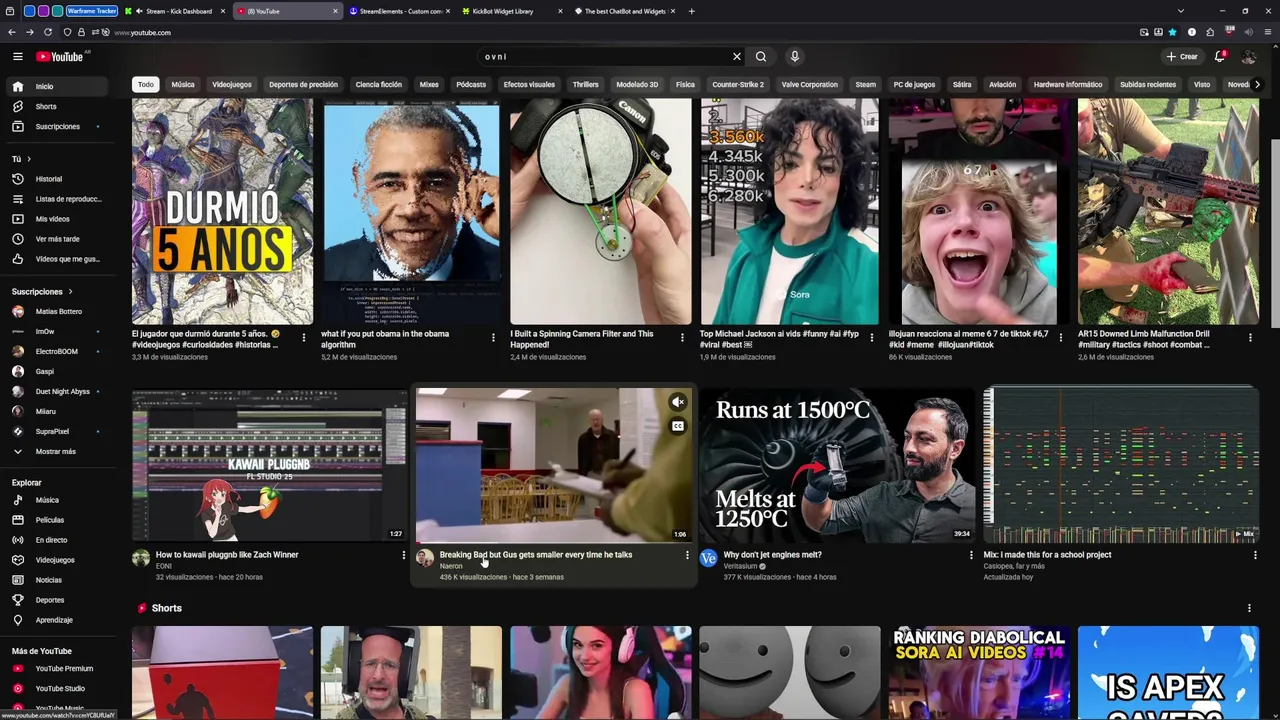Screen dimensions: 1280x720
Task: Expand Mostrar más subscriptions
Action: [56, 451]
